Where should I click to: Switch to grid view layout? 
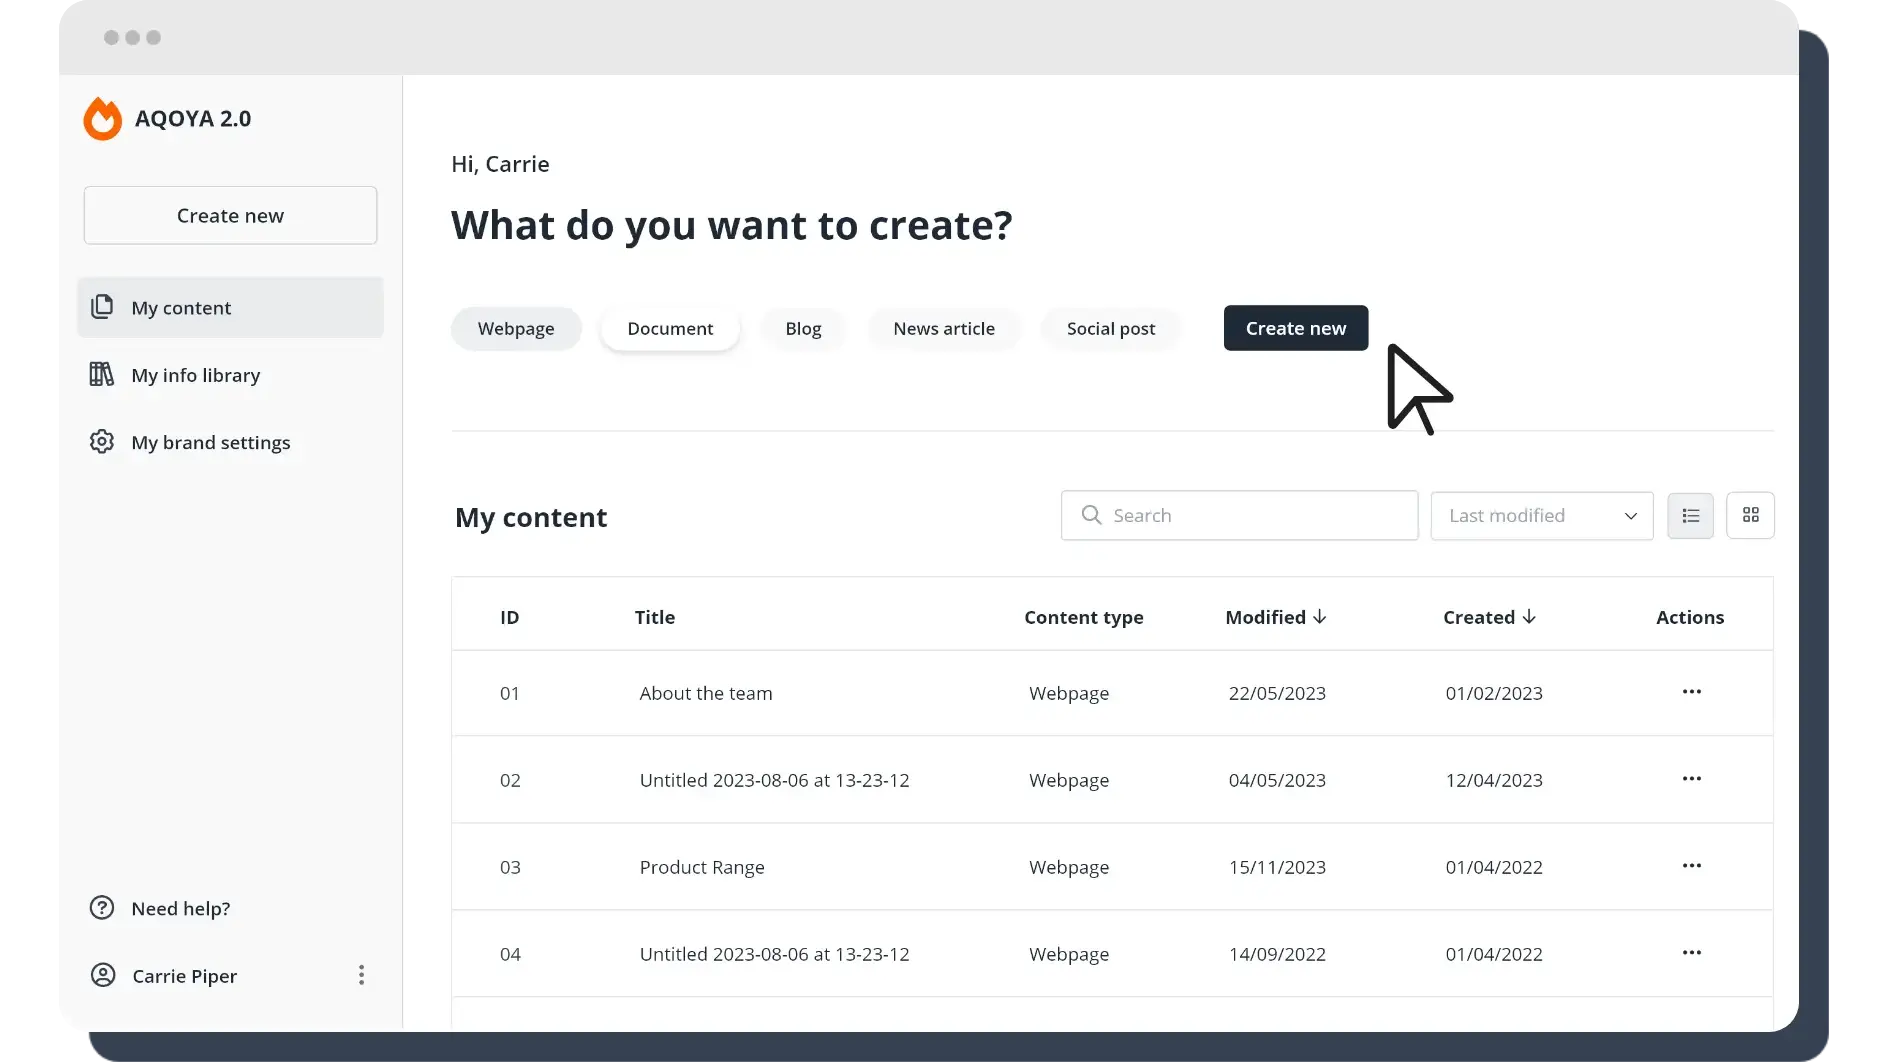(x=1750, y=516)
